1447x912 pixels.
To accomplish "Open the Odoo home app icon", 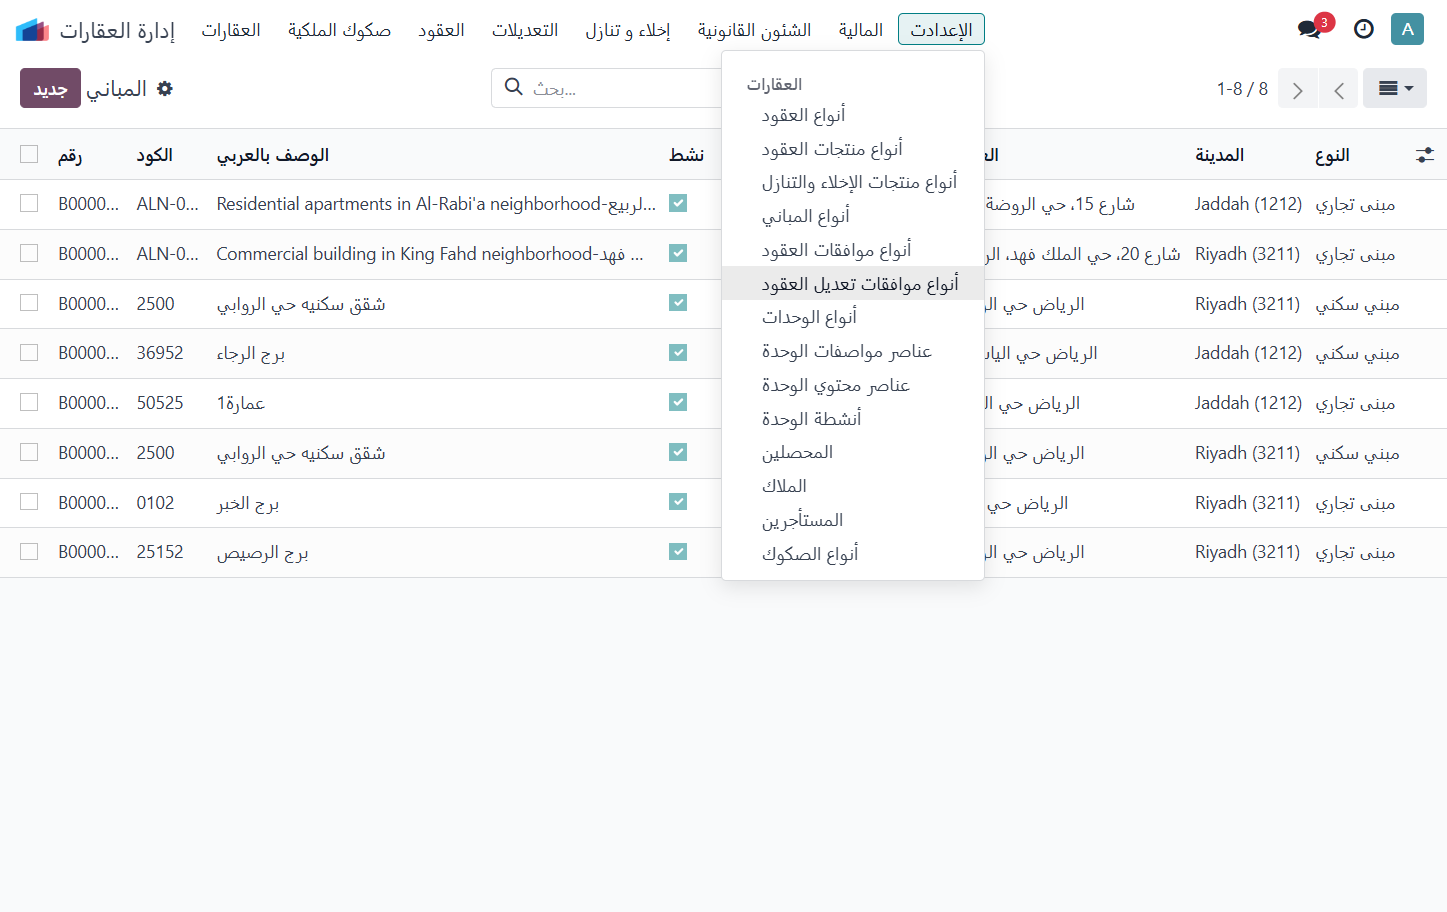I will pos(32,30).
